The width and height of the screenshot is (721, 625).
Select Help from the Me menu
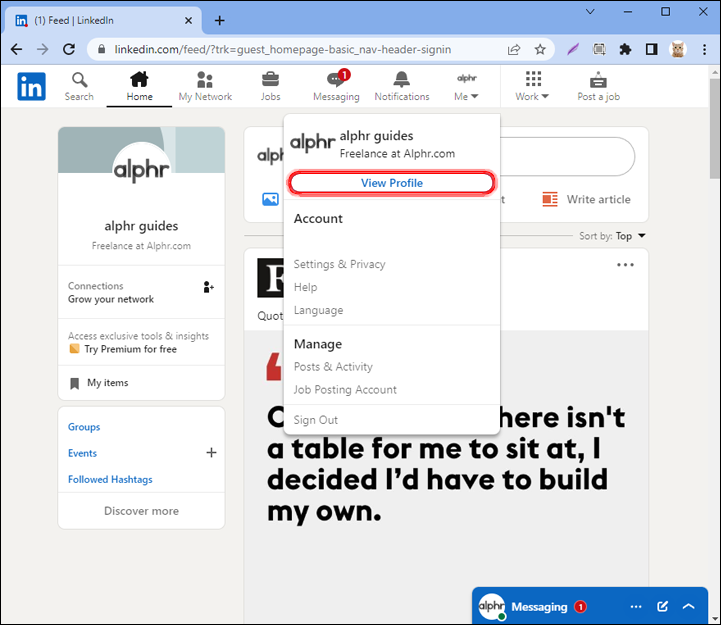[305, 287]
